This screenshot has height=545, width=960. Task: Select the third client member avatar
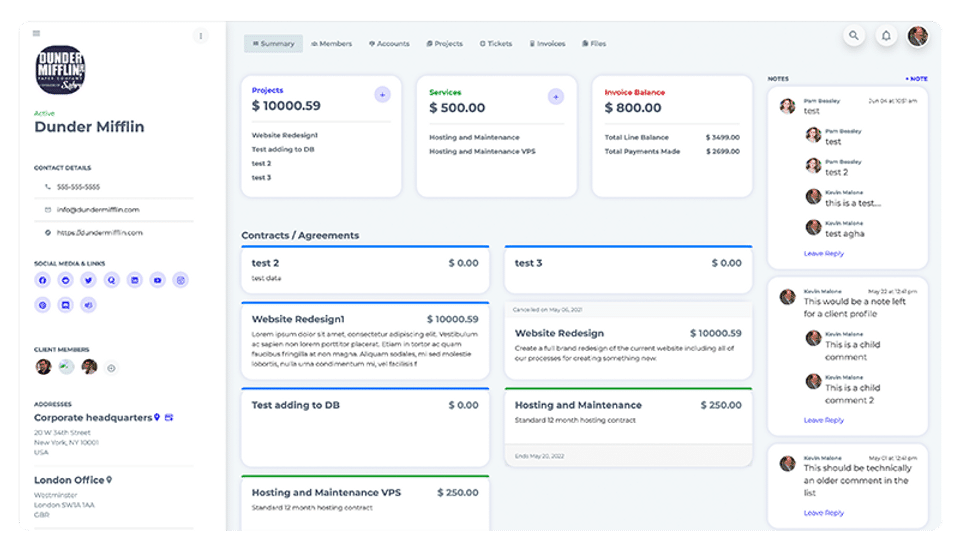89,367
